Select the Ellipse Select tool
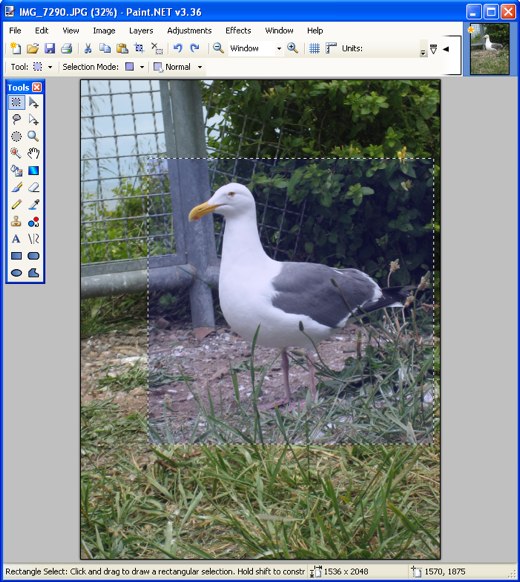This screenshot has height=582, width=520. pos(16,136)
